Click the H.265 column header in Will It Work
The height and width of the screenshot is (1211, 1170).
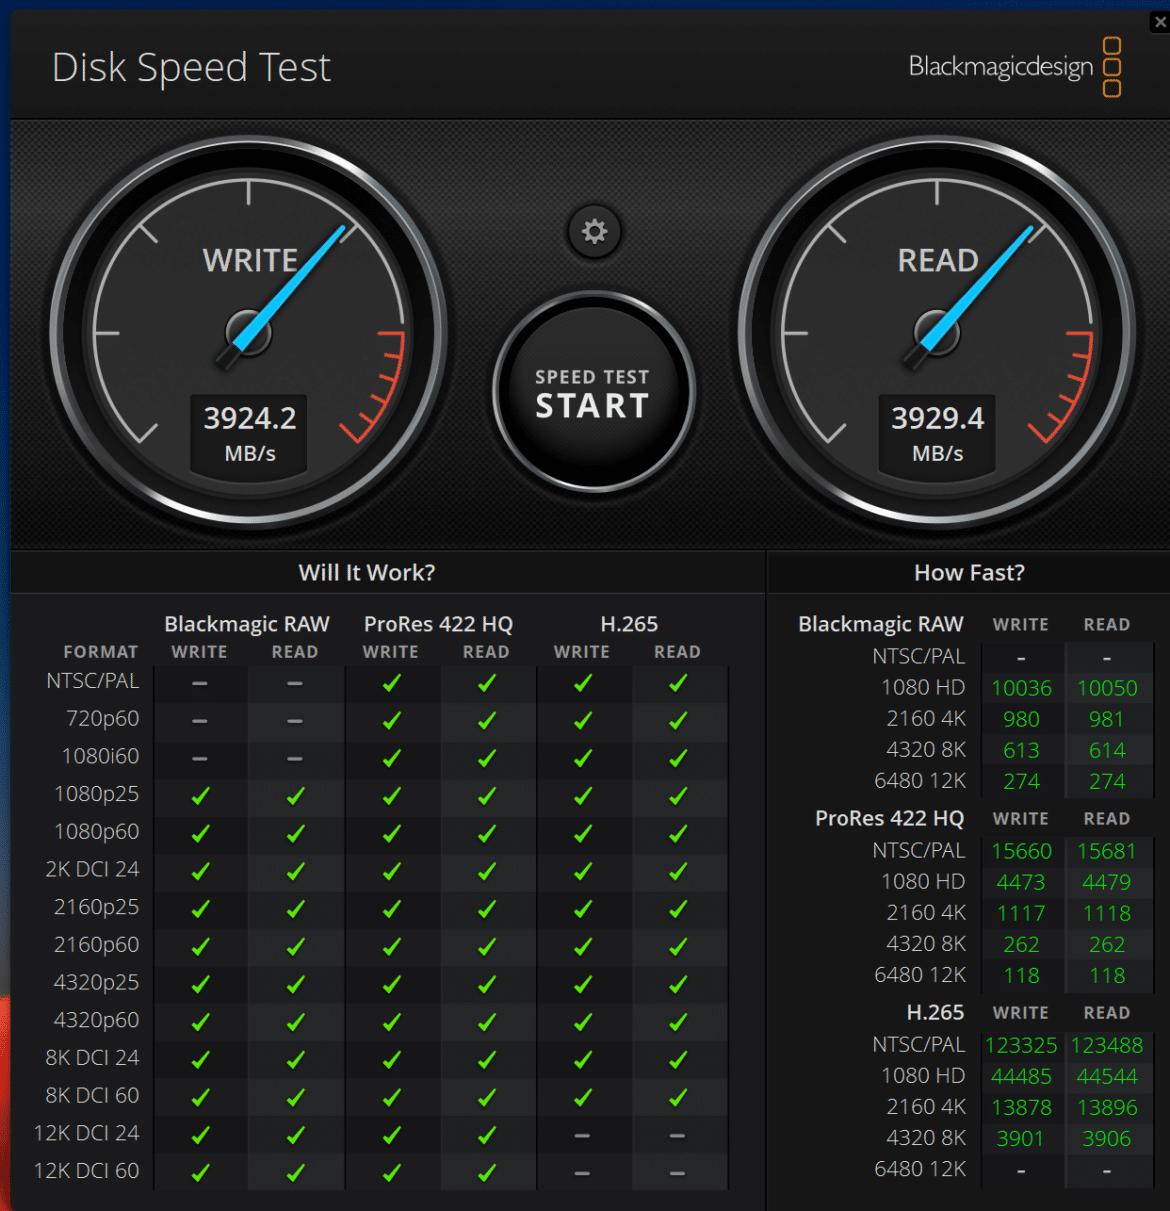pos(629,624)
